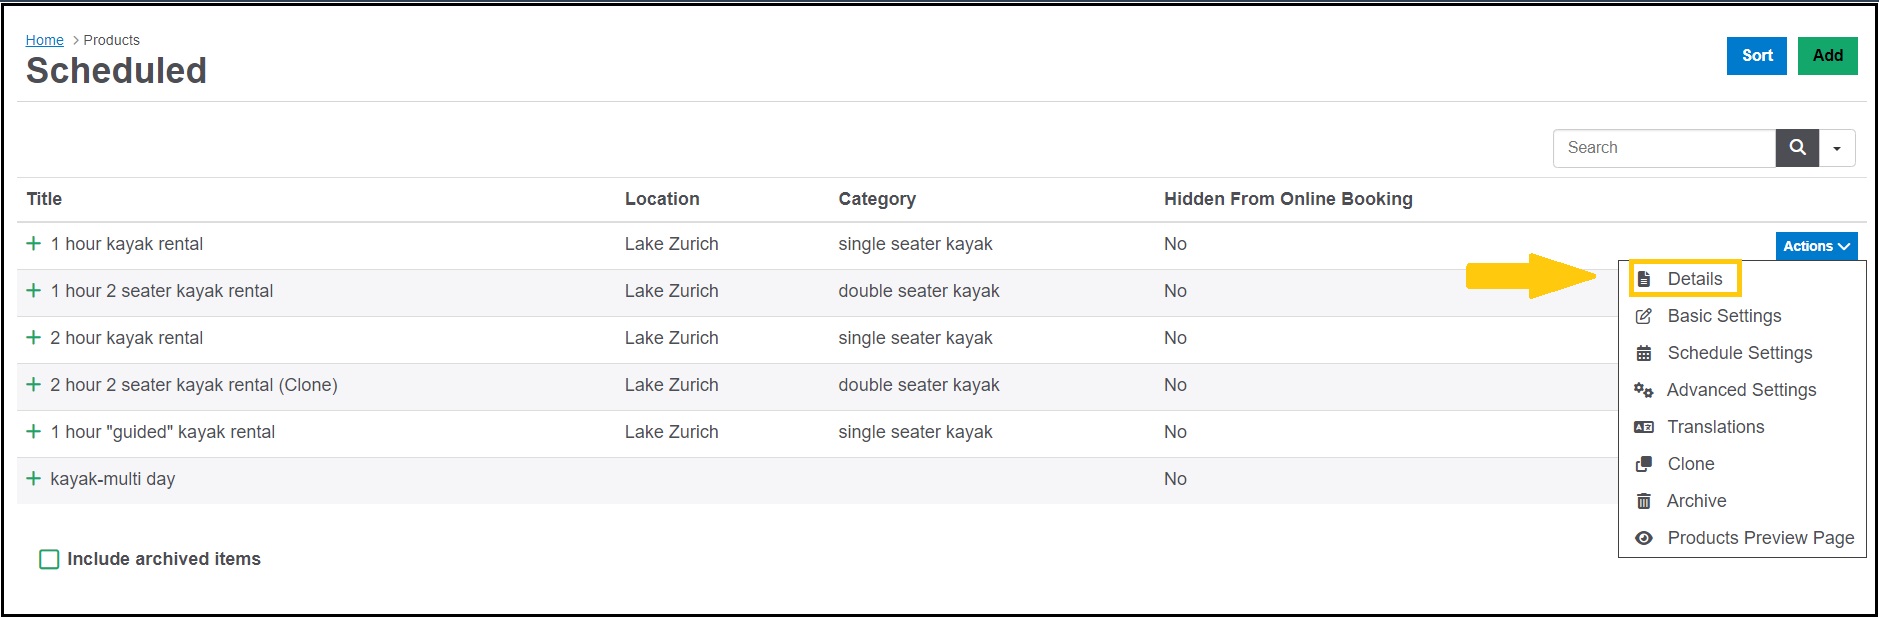Select the 2 hour 2 seater kayak rental (Clone) title

pyautogui.click(x=194, y=385)
